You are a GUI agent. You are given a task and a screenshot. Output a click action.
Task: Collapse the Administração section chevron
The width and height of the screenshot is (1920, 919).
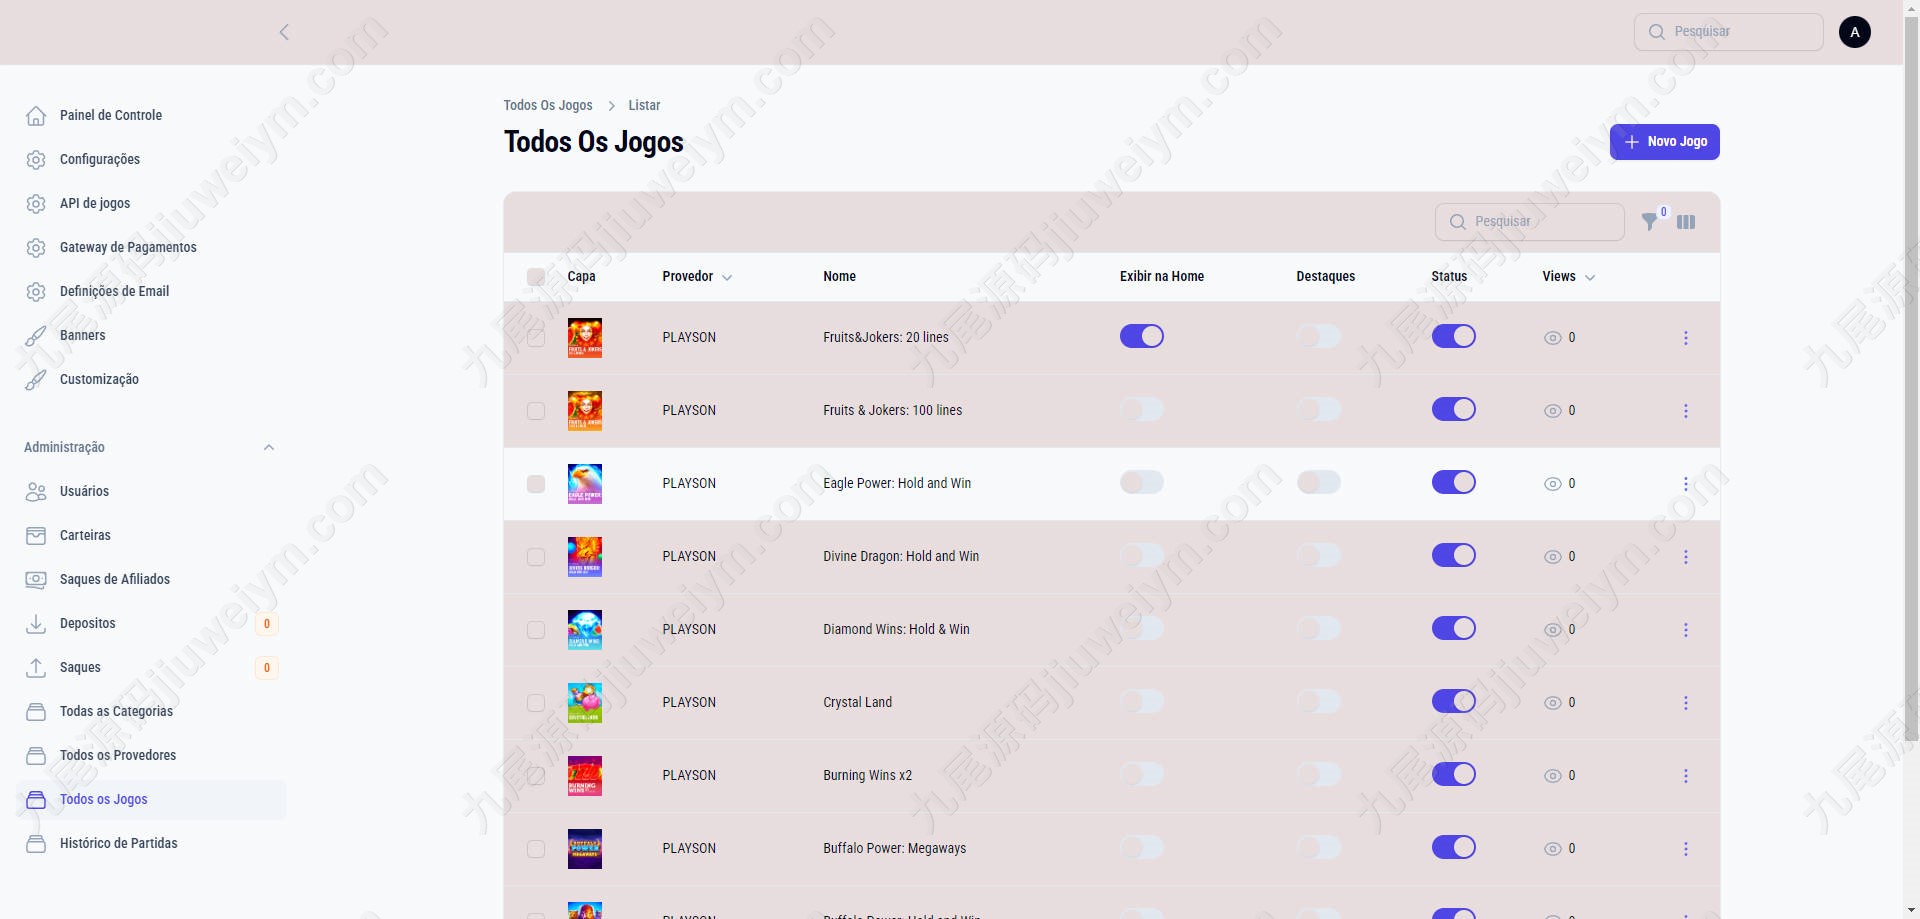point(268,447)
